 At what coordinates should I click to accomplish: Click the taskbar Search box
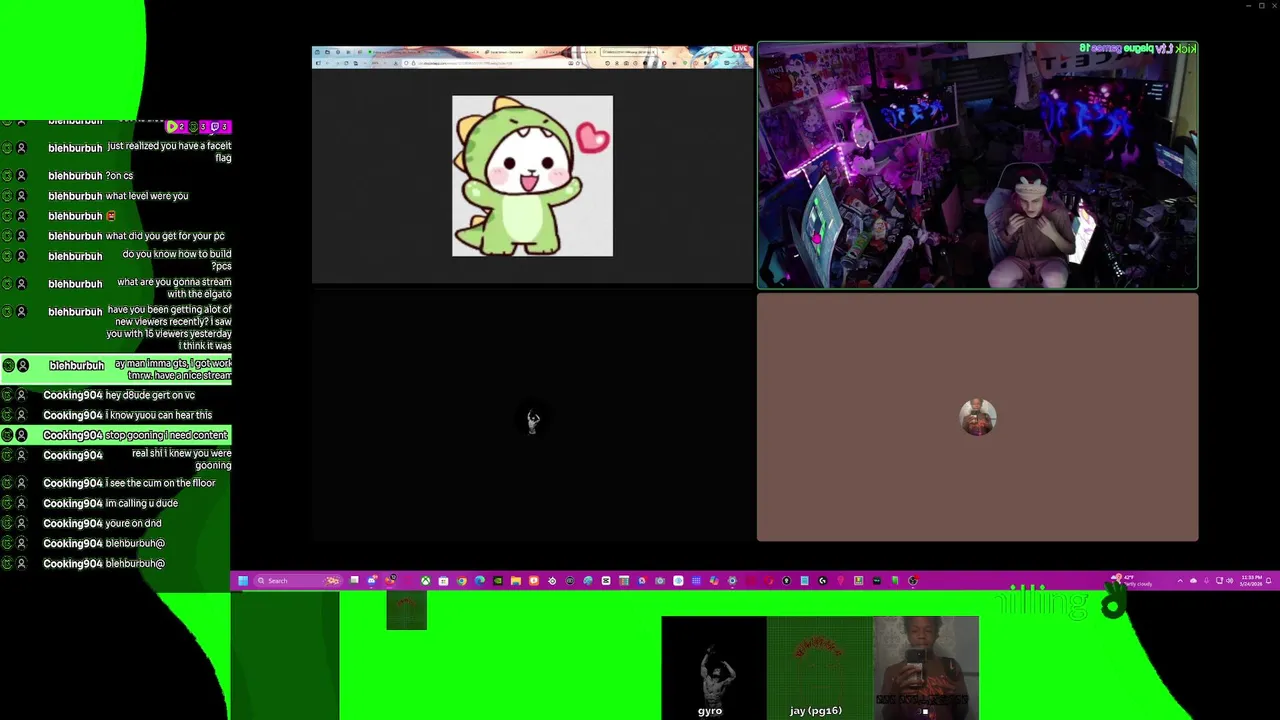298,580
